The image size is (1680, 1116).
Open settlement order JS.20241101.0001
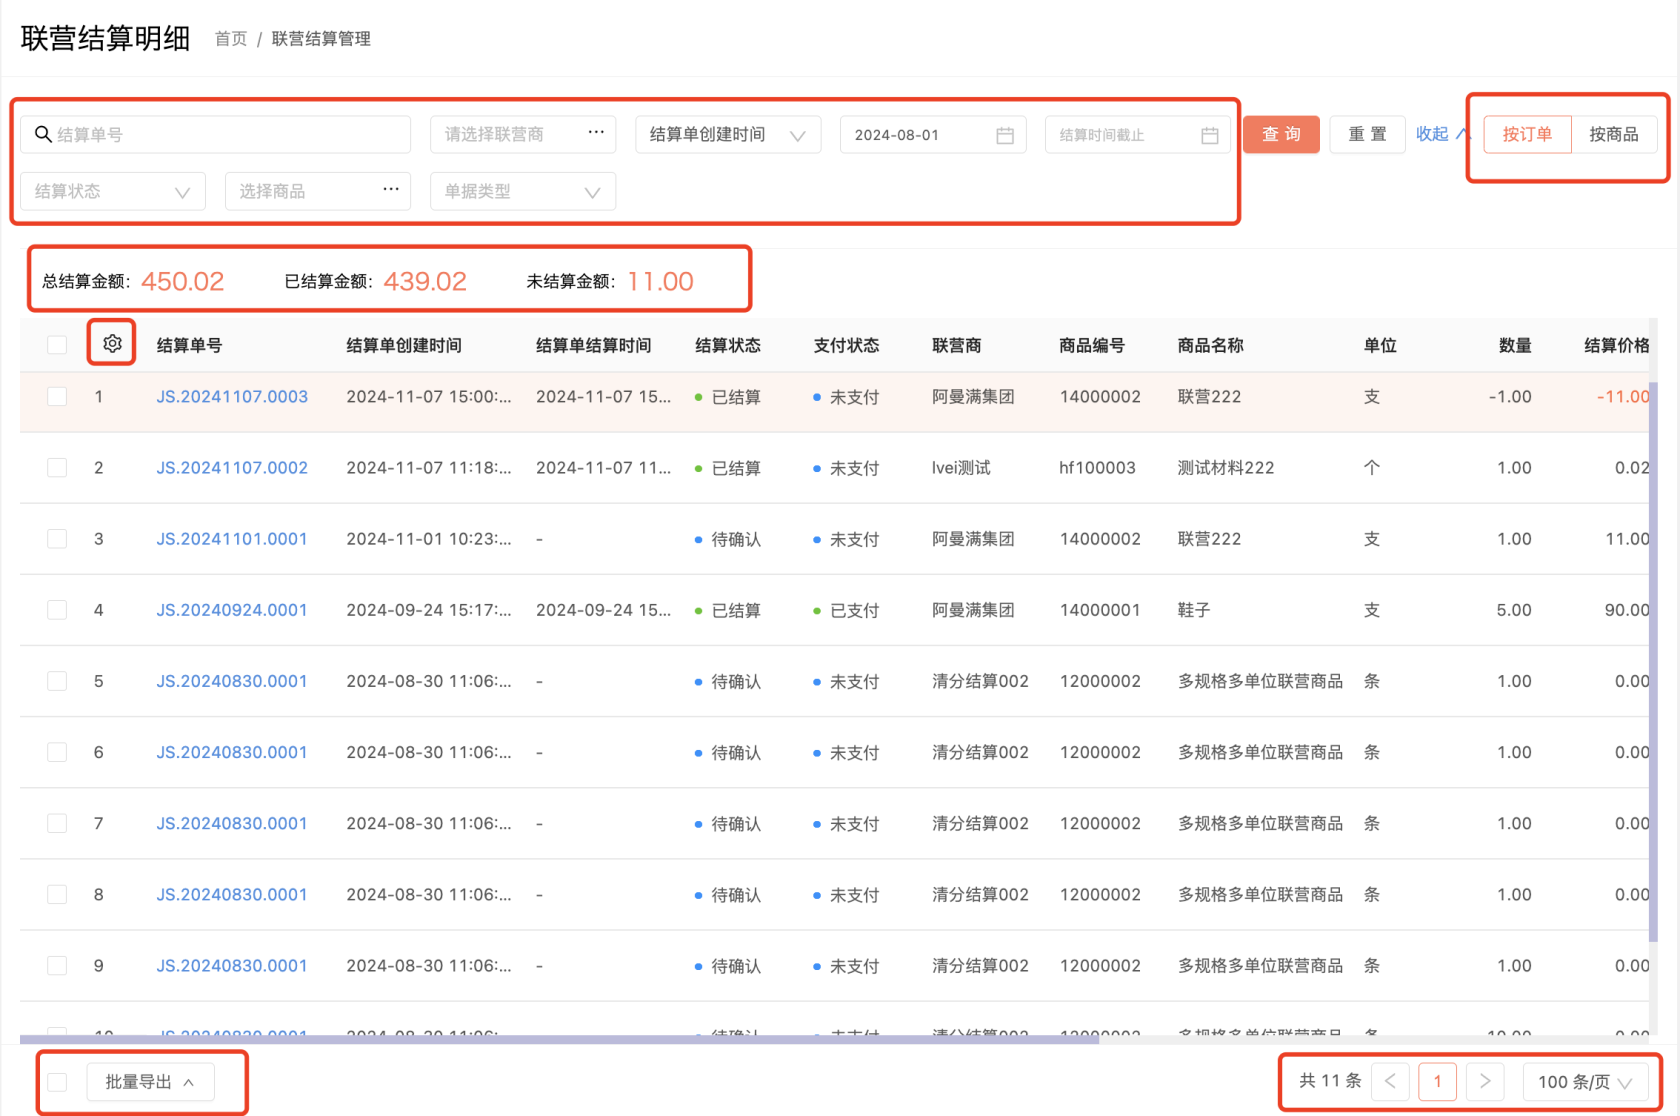[232, 538]
